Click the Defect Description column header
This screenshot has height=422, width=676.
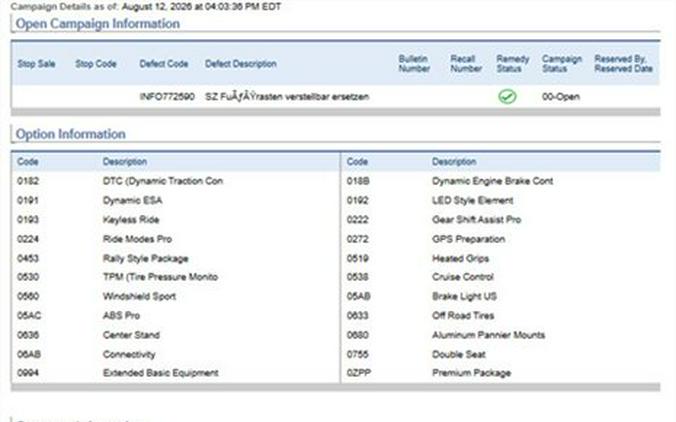pos(241,64)
